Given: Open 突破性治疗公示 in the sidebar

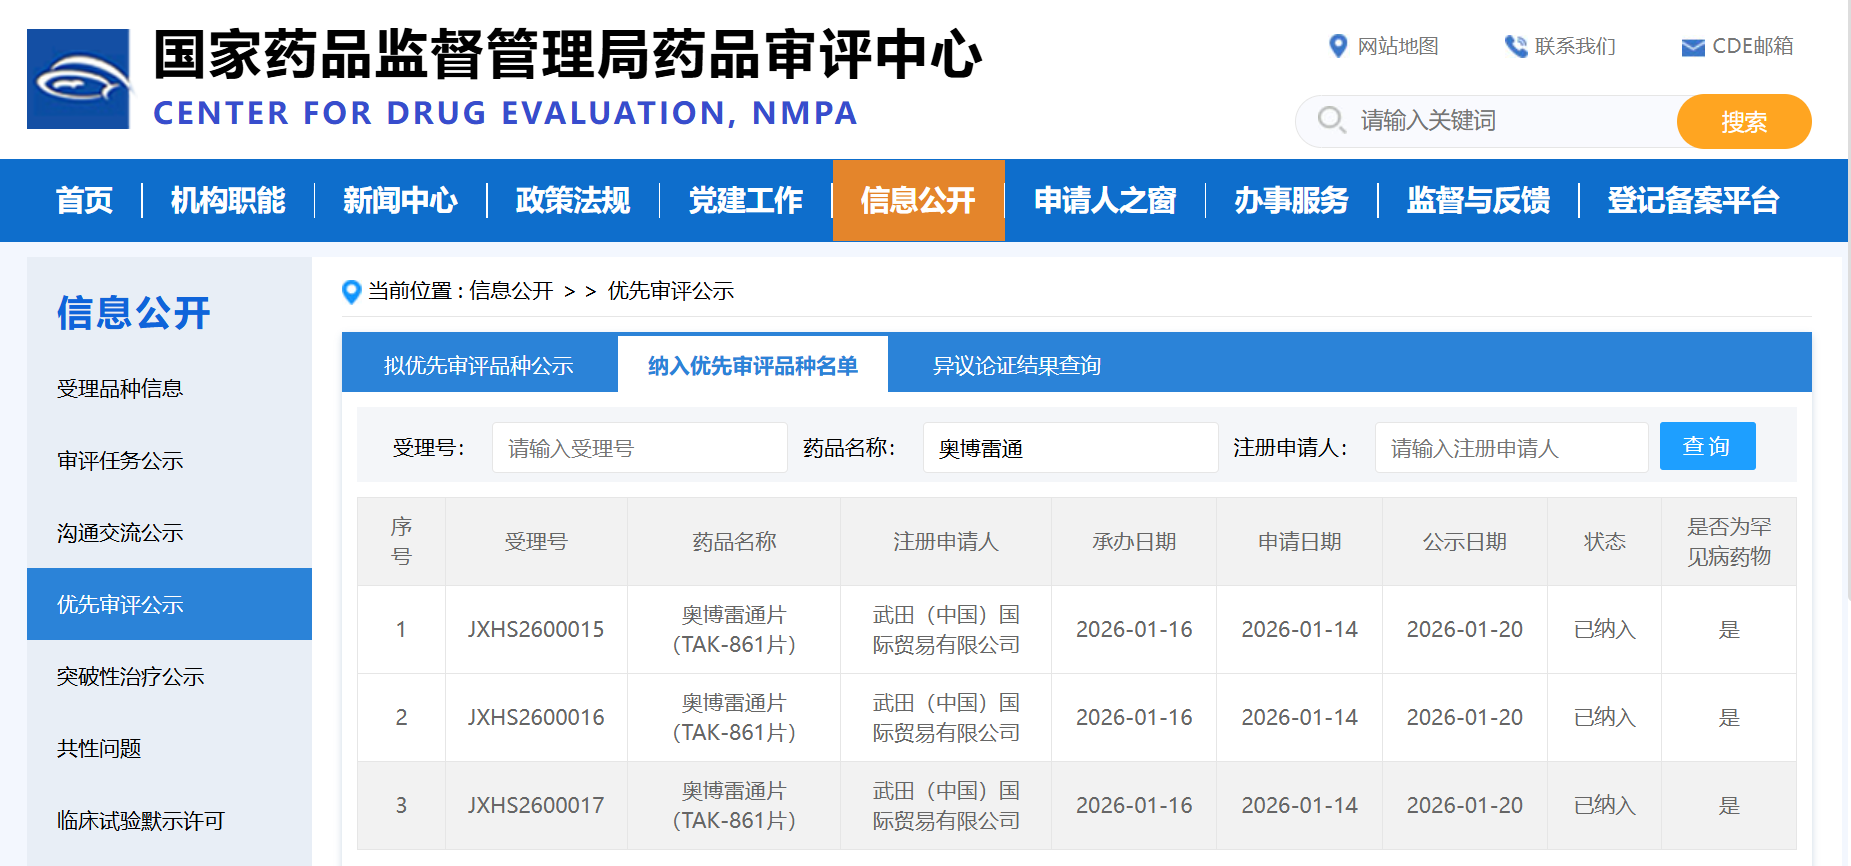Looking at the screenshot, I should (x=130, y=676).
